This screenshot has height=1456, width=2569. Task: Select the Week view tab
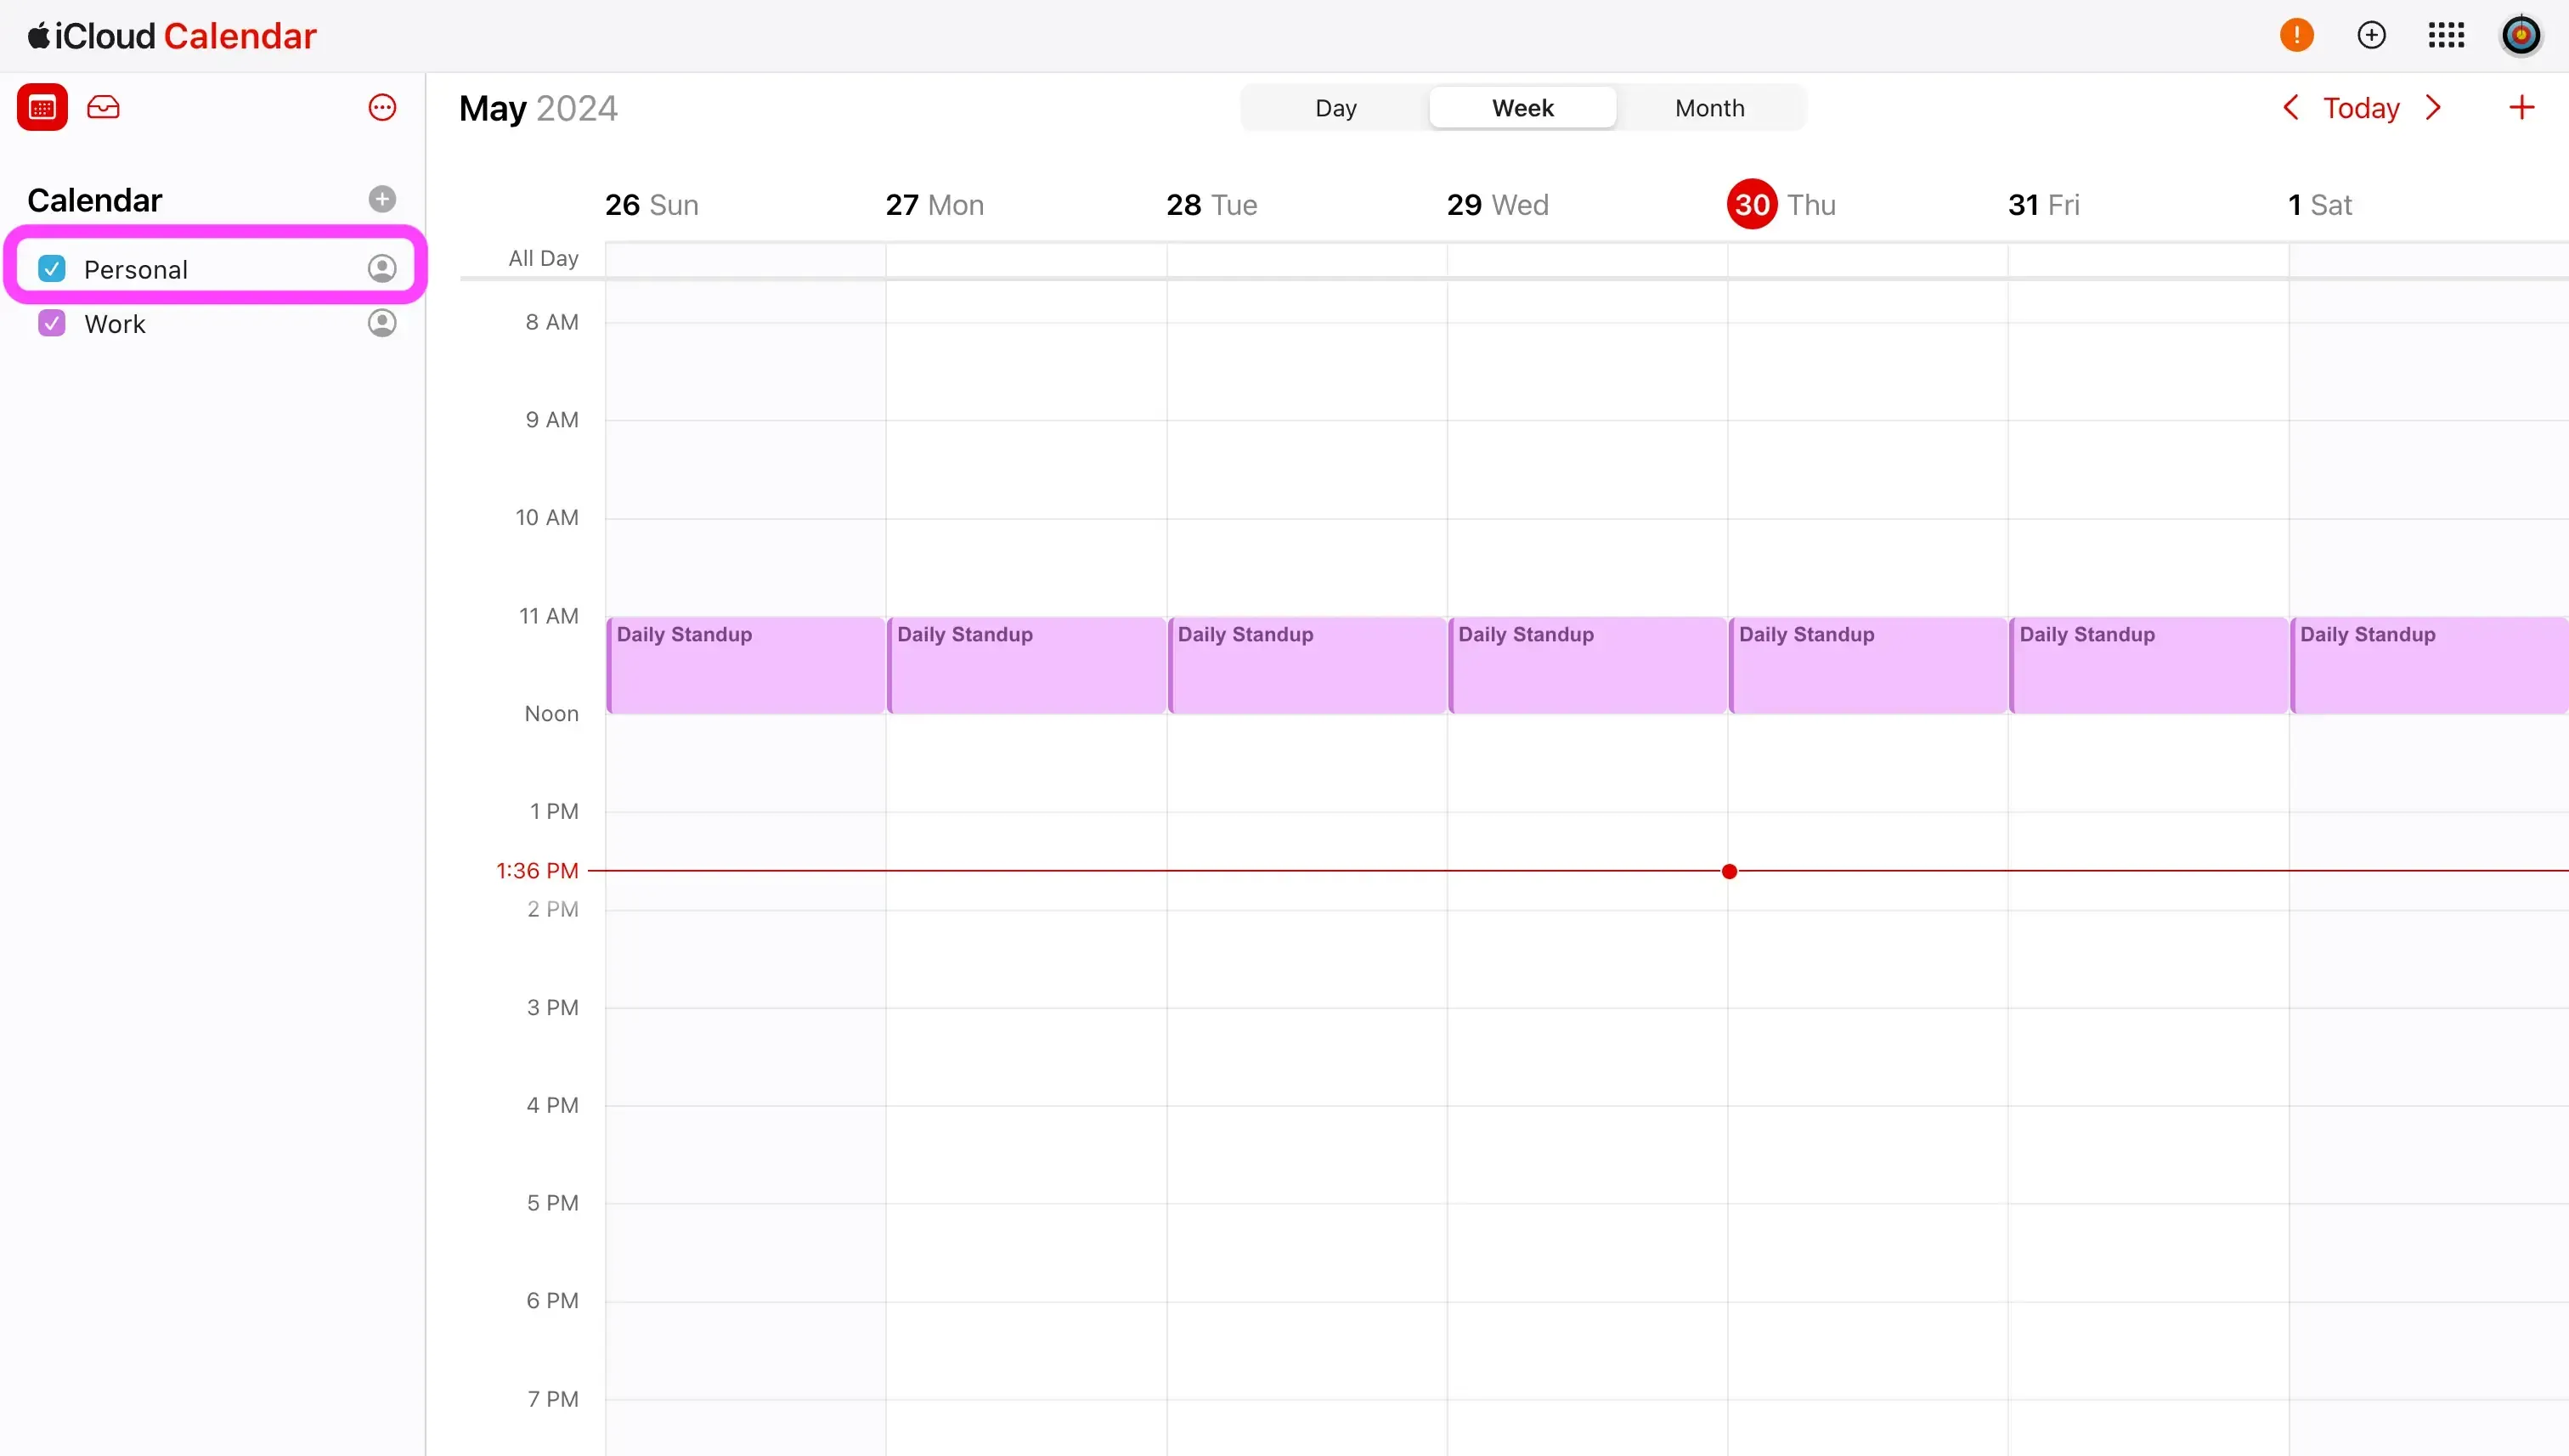click(x=1522, y=107)
